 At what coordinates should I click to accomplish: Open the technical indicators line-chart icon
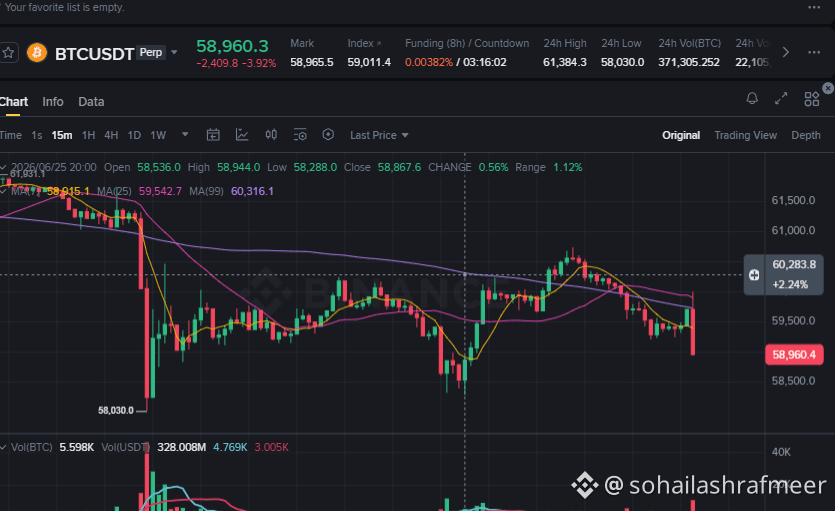(x=242, y=135)
